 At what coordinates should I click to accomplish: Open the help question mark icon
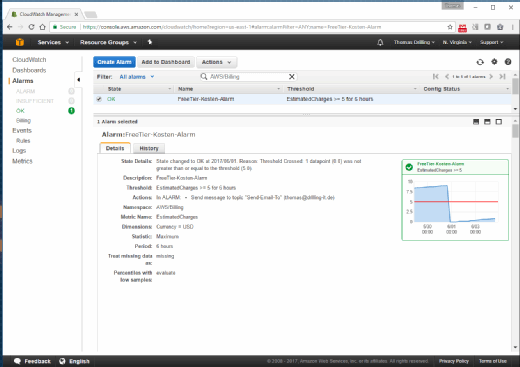tap(508, 62)
